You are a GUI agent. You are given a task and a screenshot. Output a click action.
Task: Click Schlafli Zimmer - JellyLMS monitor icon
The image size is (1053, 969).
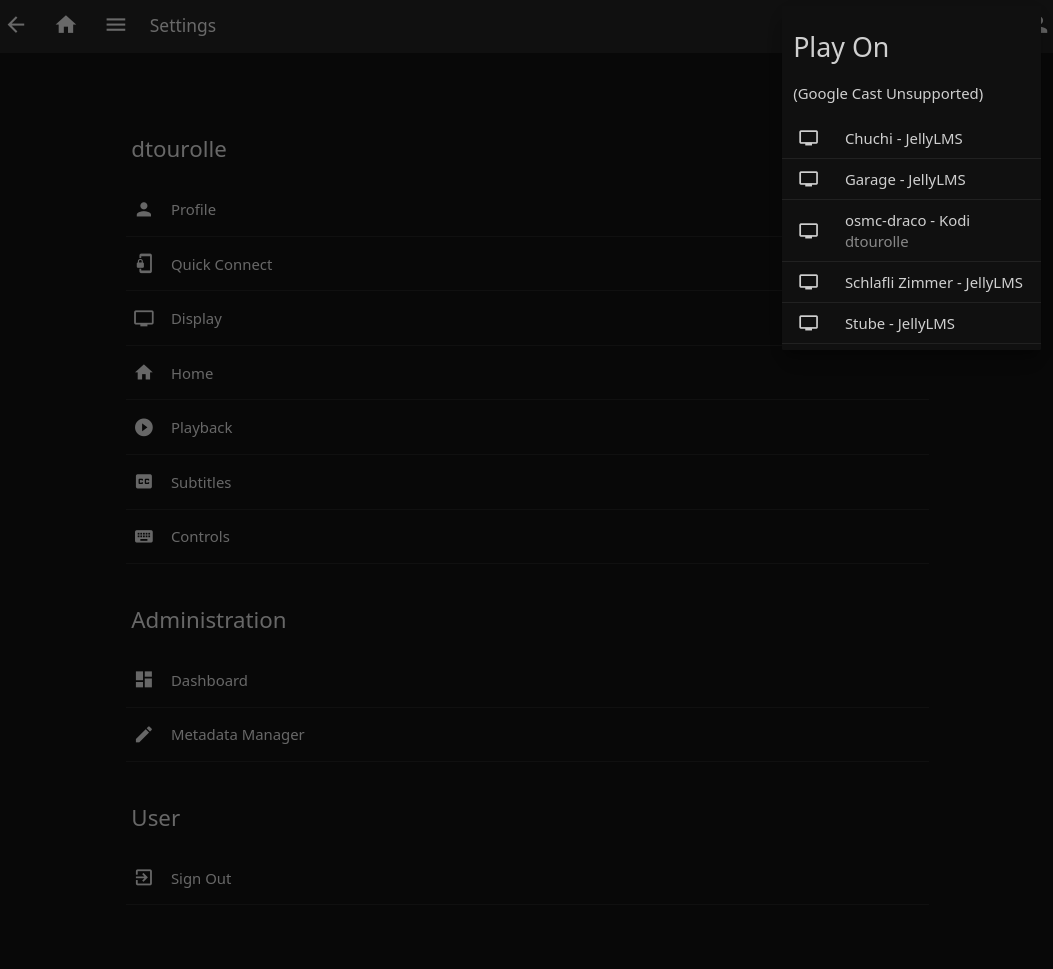click(808, 281)
